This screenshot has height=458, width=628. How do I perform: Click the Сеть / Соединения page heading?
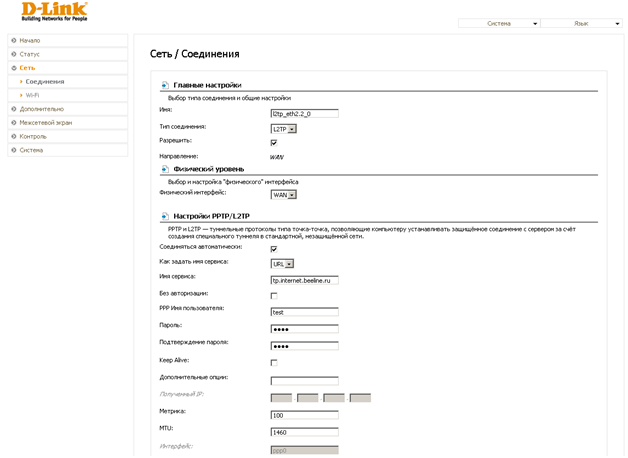(195, 54)
